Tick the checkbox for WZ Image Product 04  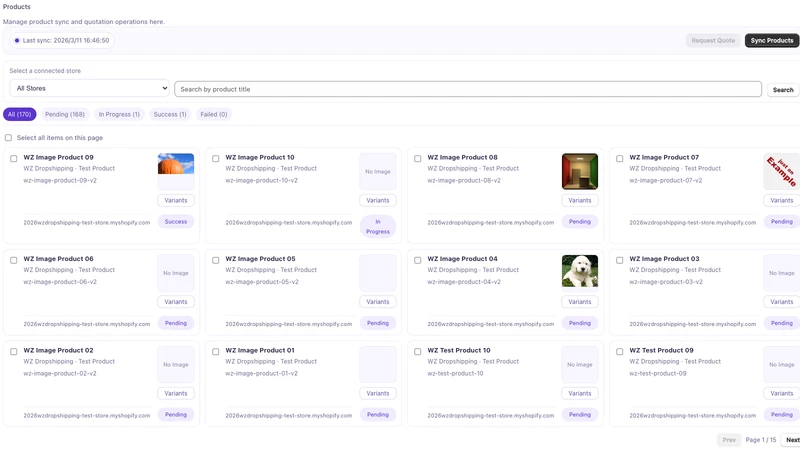click(x=418, y=260)
